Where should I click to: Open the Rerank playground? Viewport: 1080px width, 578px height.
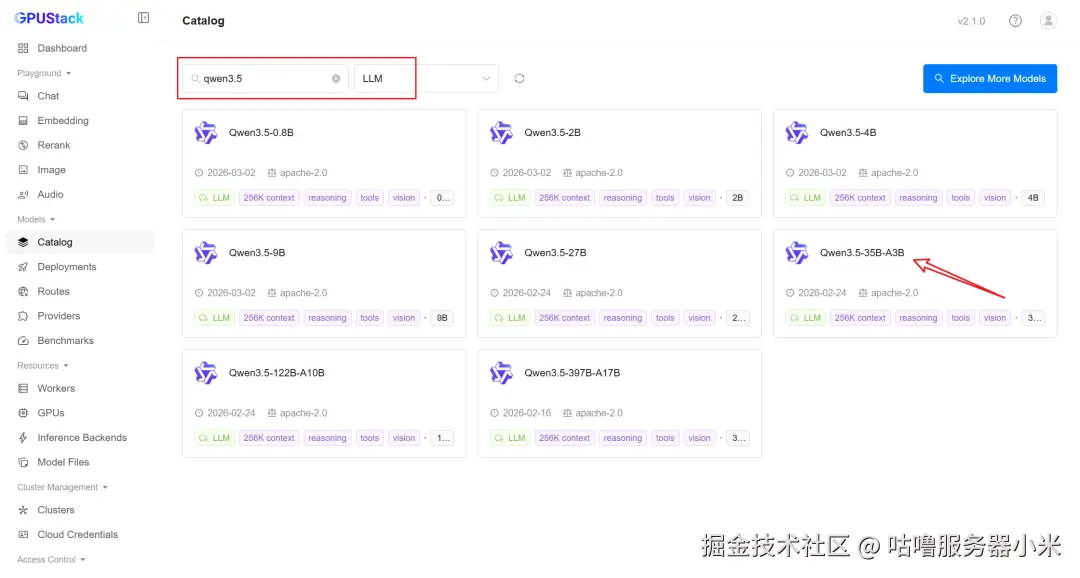80,145
